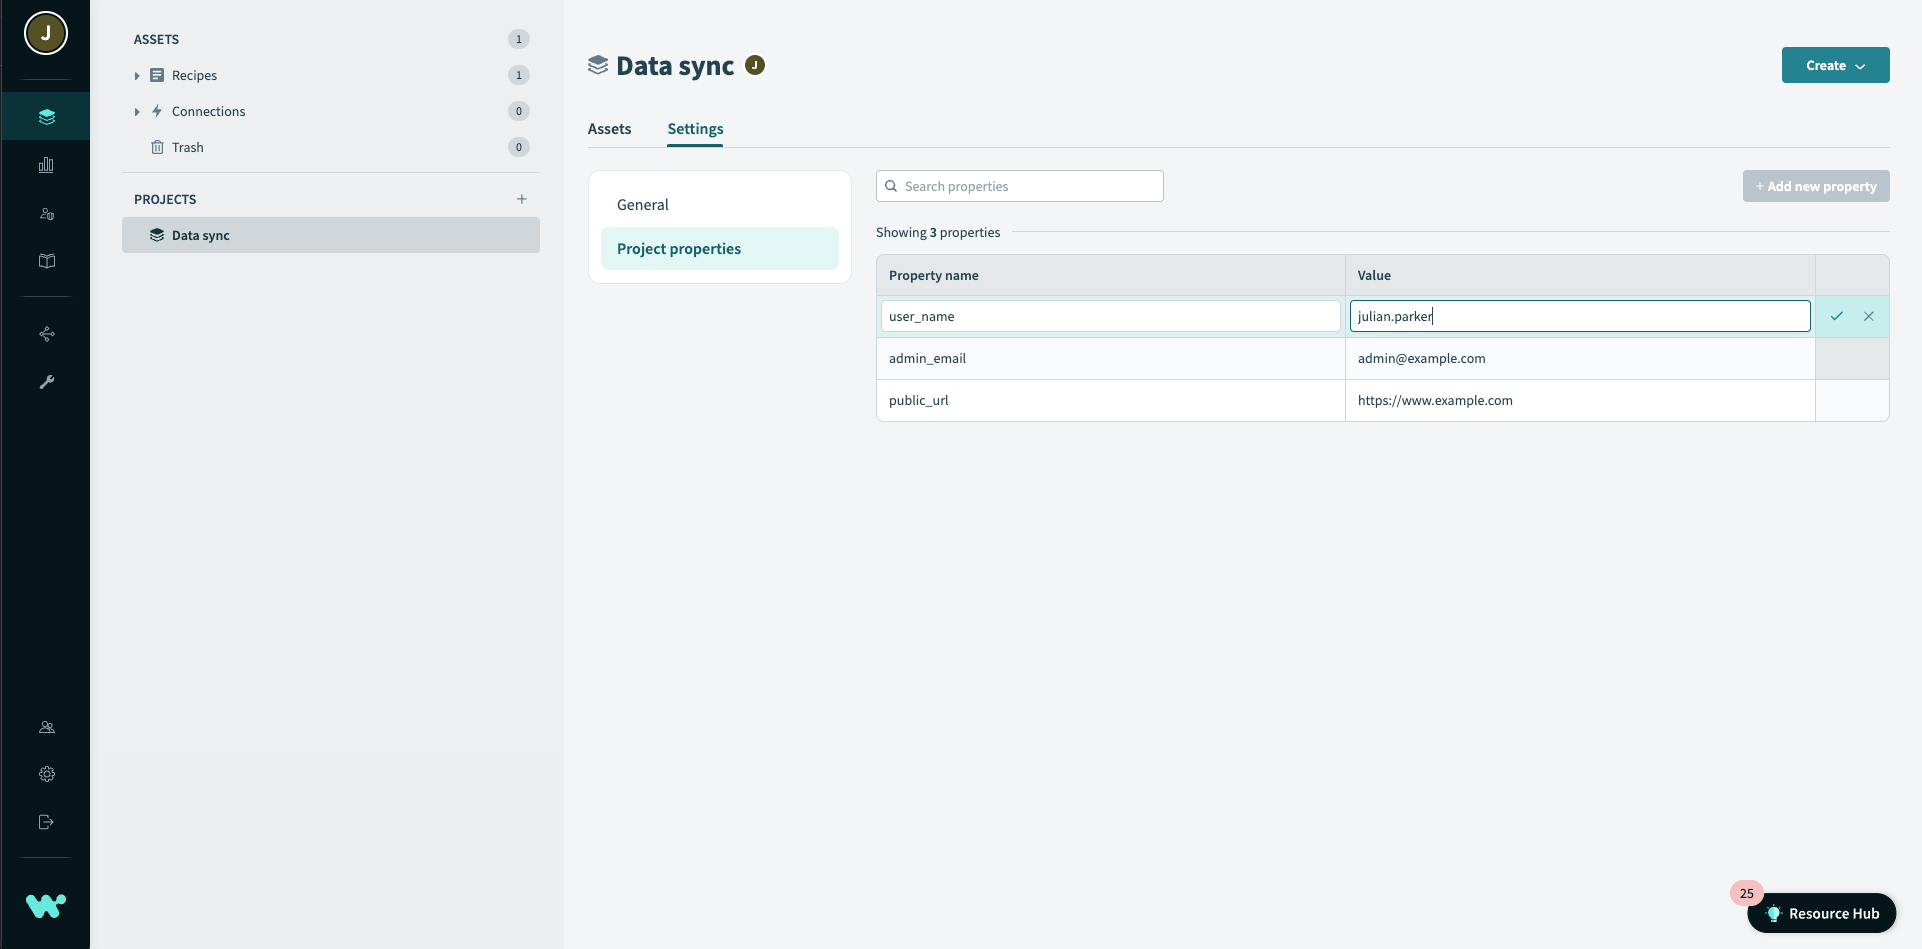Open the book library icon in sidebar
The image size is (1922, 949).
click(46, 261)
